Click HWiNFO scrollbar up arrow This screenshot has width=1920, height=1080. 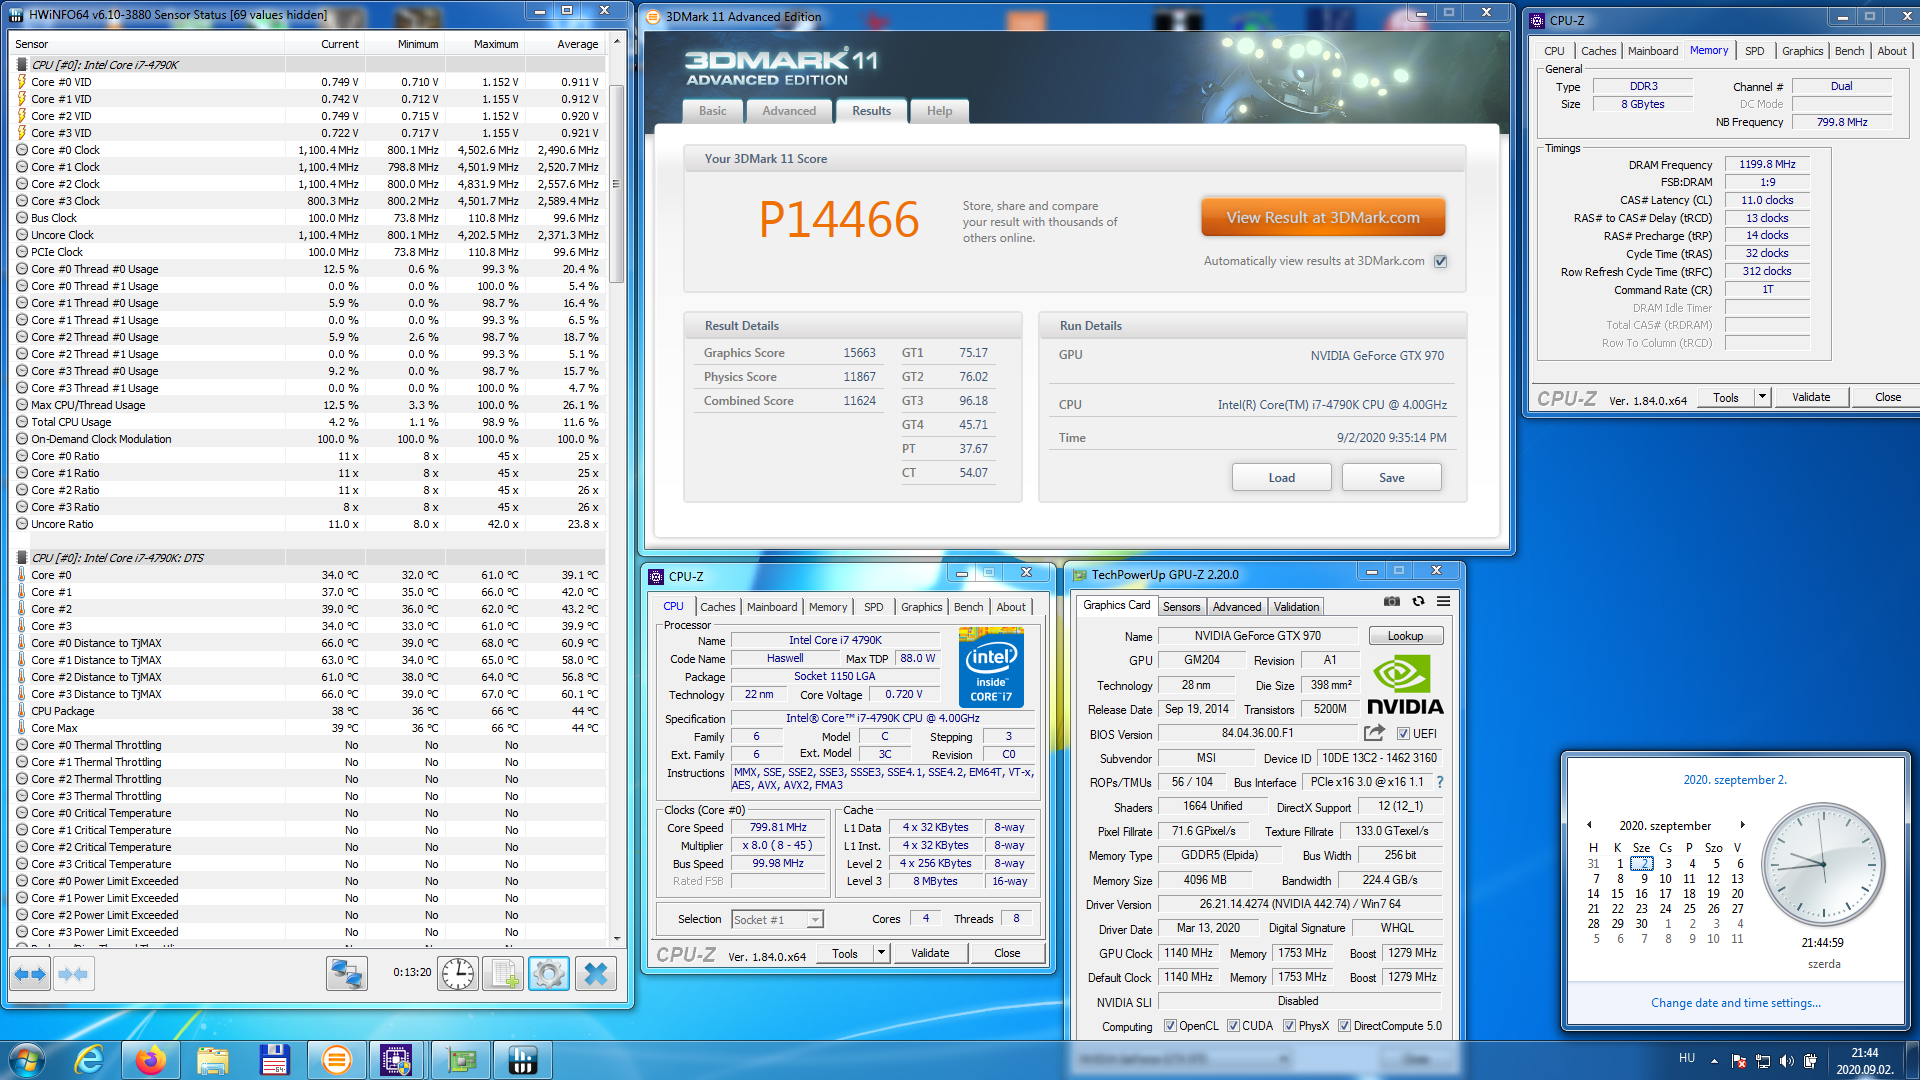click(617, 42)
